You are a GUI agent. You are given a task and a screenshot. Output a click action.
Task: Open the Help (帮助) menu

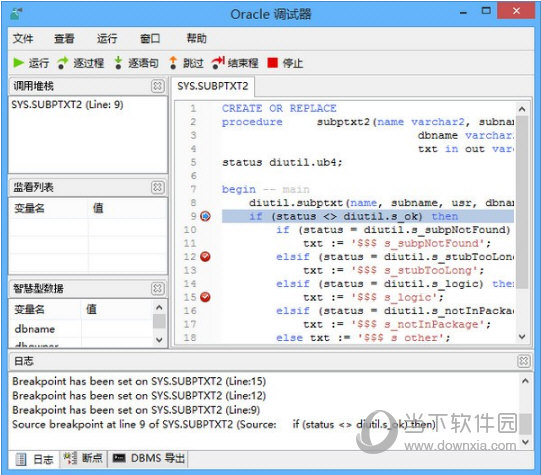(x=196, y=38)
